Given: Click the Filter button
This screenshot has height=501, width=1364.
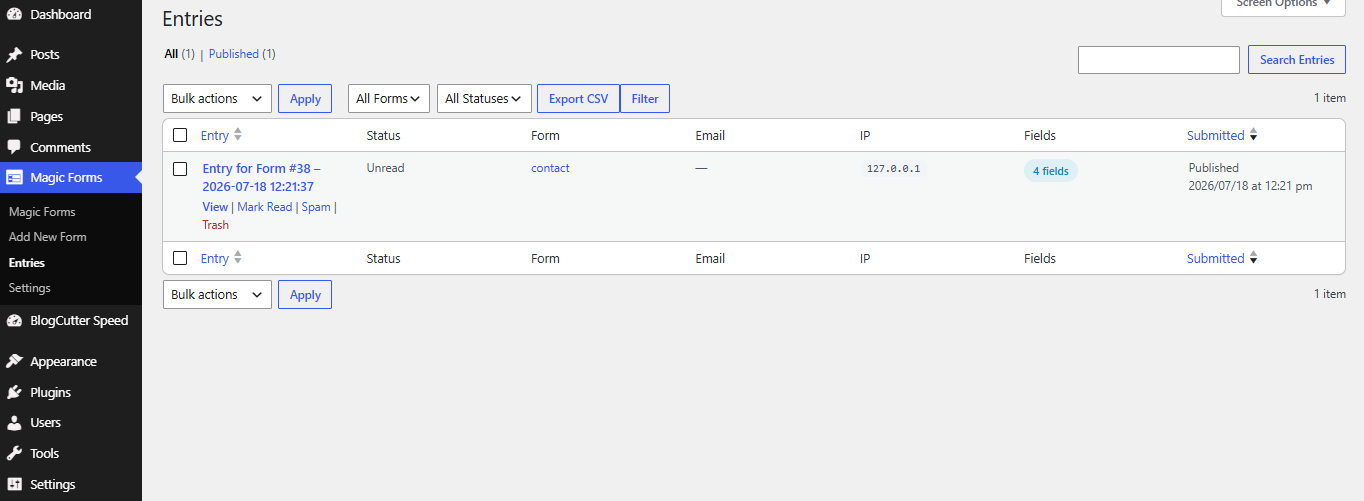Looking at the screenshot, I should pyautogui.click(x=645, y=98).
